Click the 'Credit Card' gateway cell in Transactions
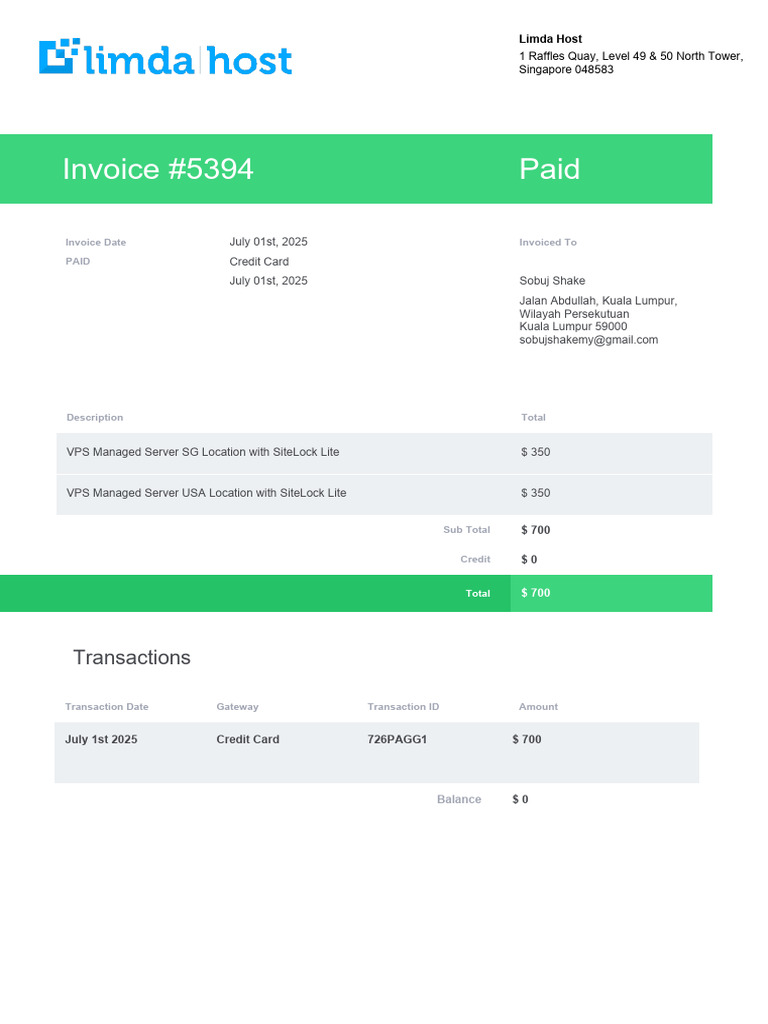The height and width of the screenshot is (1024, 768). point(248,739)
